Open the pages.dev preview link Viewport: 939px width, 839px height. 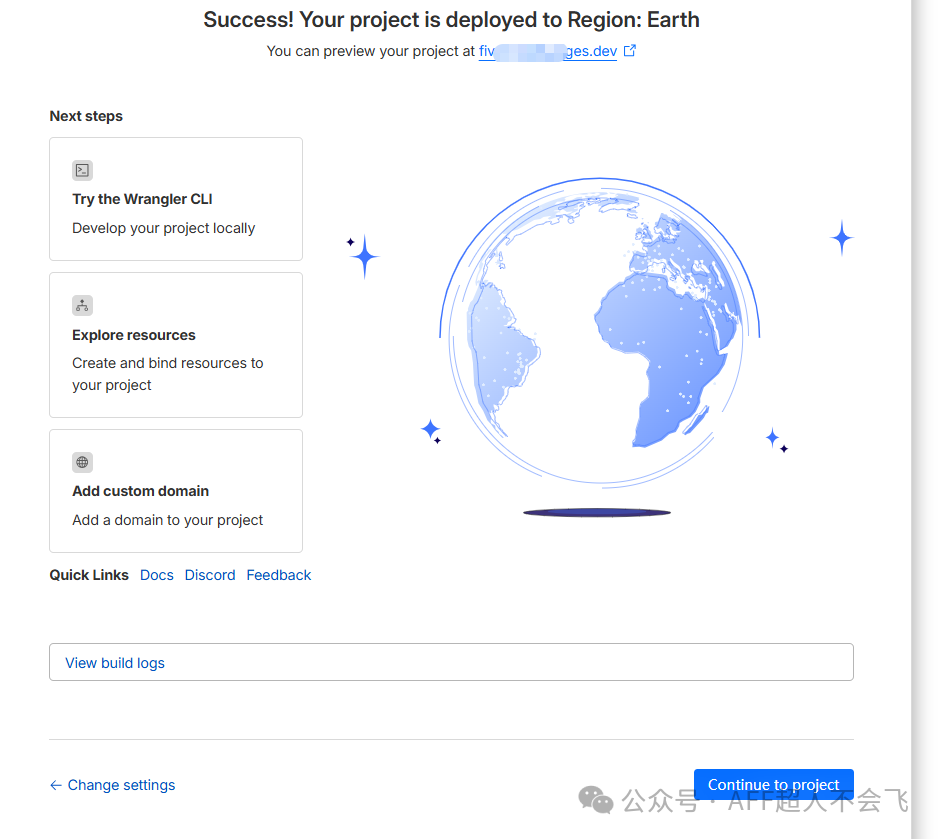tap(547, 51)
